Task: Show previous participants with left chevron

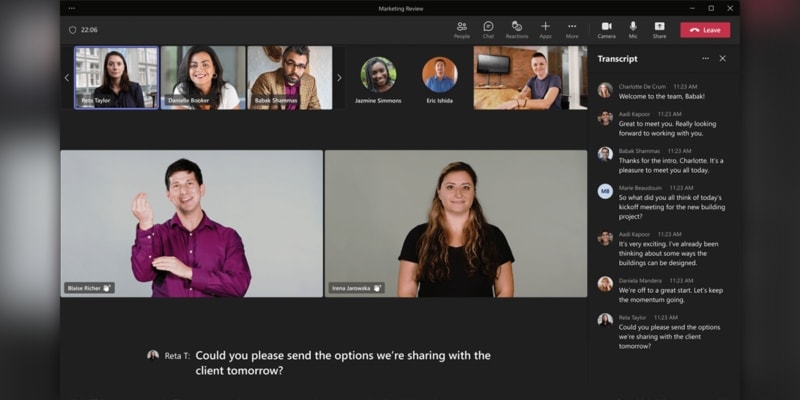Action: 67,78
